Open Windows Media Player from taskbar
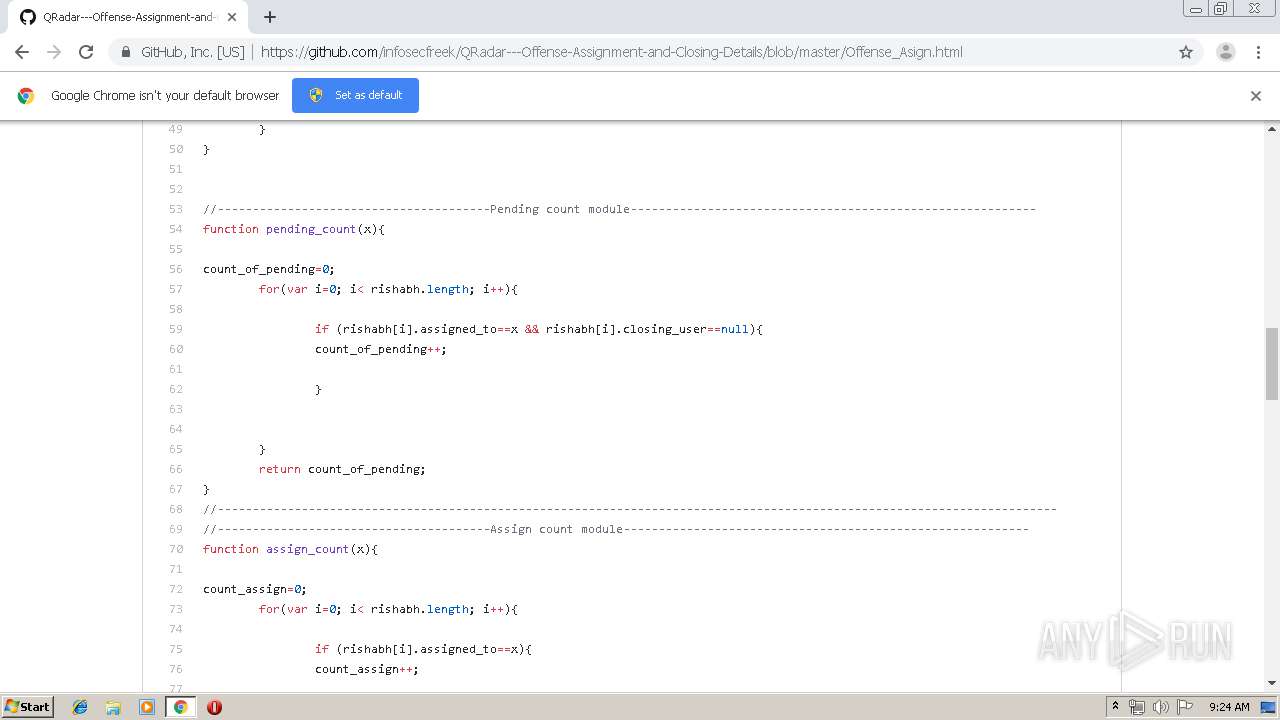 147,707
